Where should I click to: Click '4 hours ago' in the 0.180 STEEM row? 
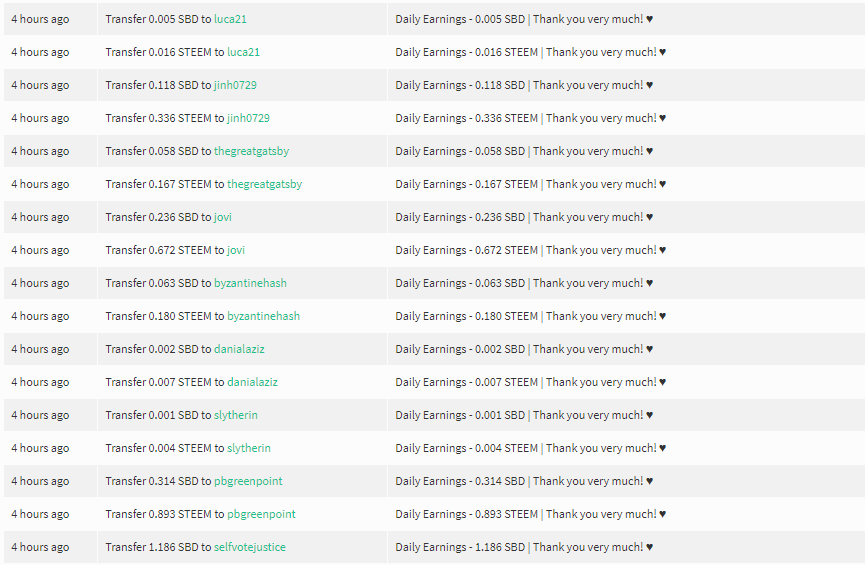[40, 317]
